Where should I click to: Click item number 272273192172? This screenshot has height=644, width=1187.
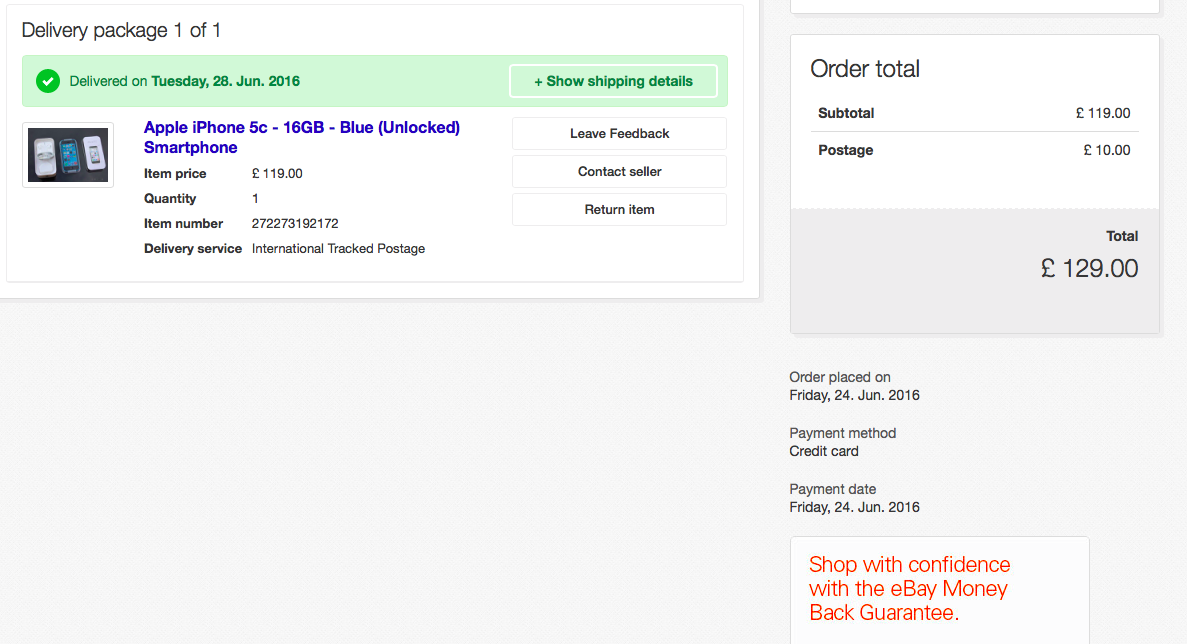coord(295,223)
